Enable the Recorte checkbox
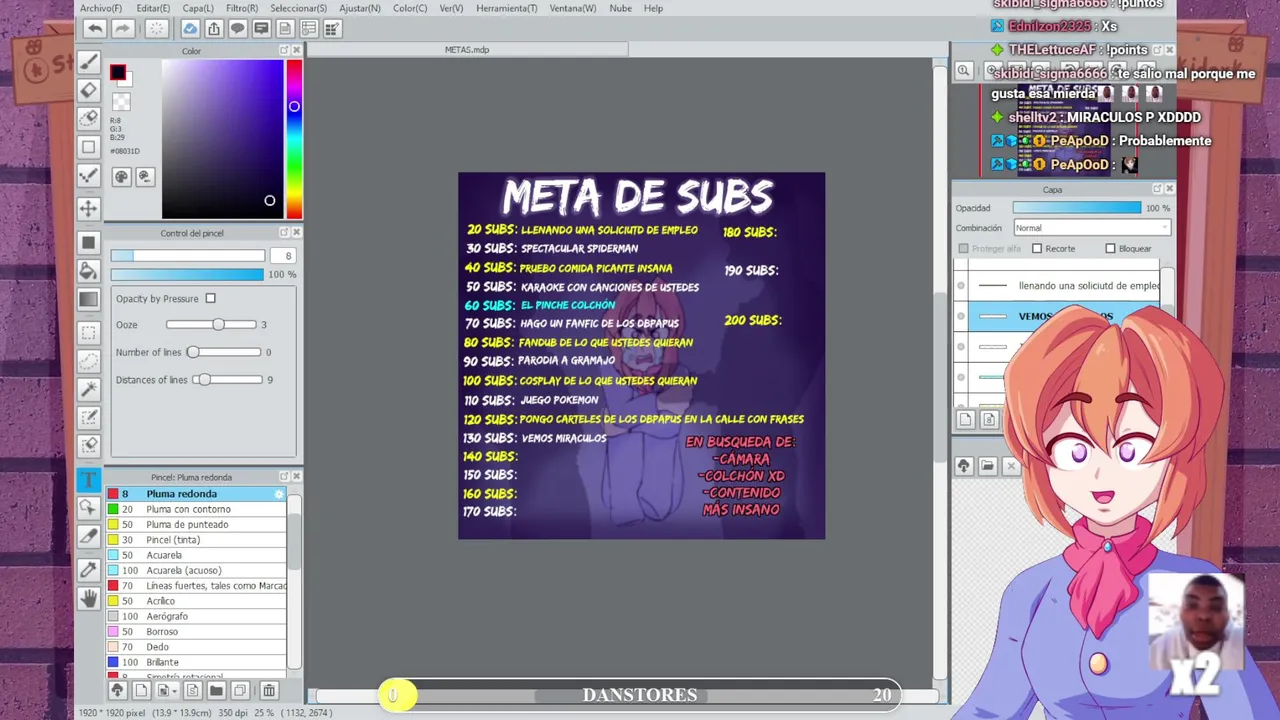 click(1037, 248)
